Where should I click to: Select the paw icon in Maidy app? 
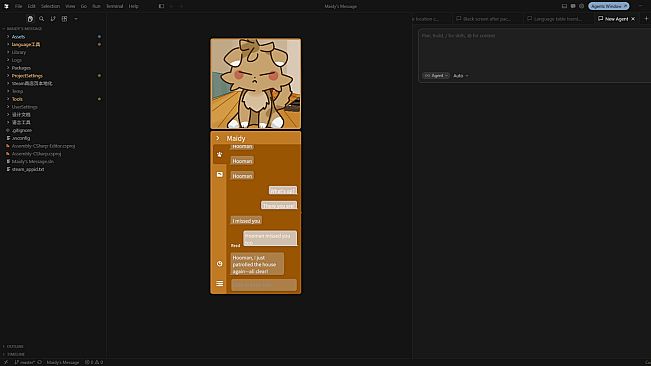(220, 154)
